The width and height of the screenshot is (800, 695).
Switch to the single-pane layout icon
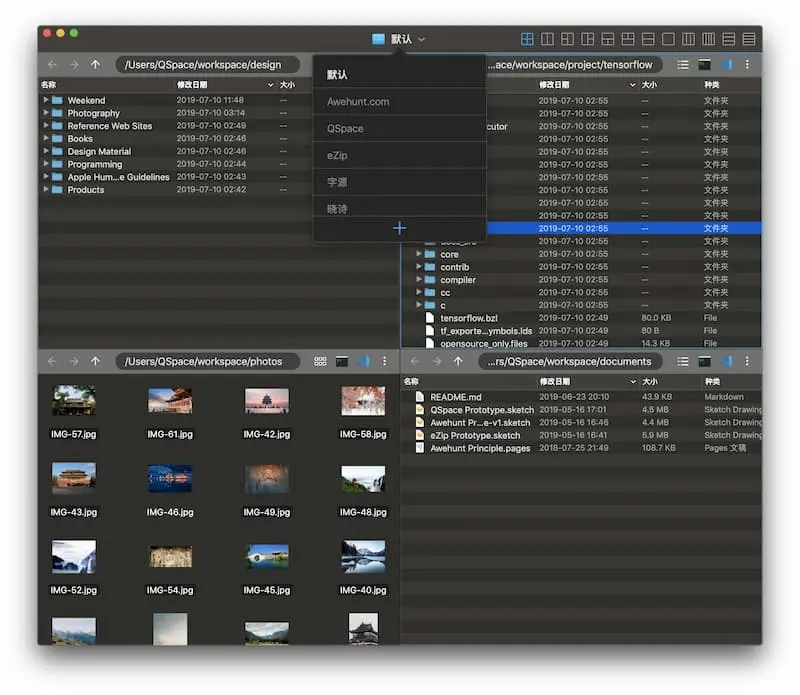coord(668,39)
